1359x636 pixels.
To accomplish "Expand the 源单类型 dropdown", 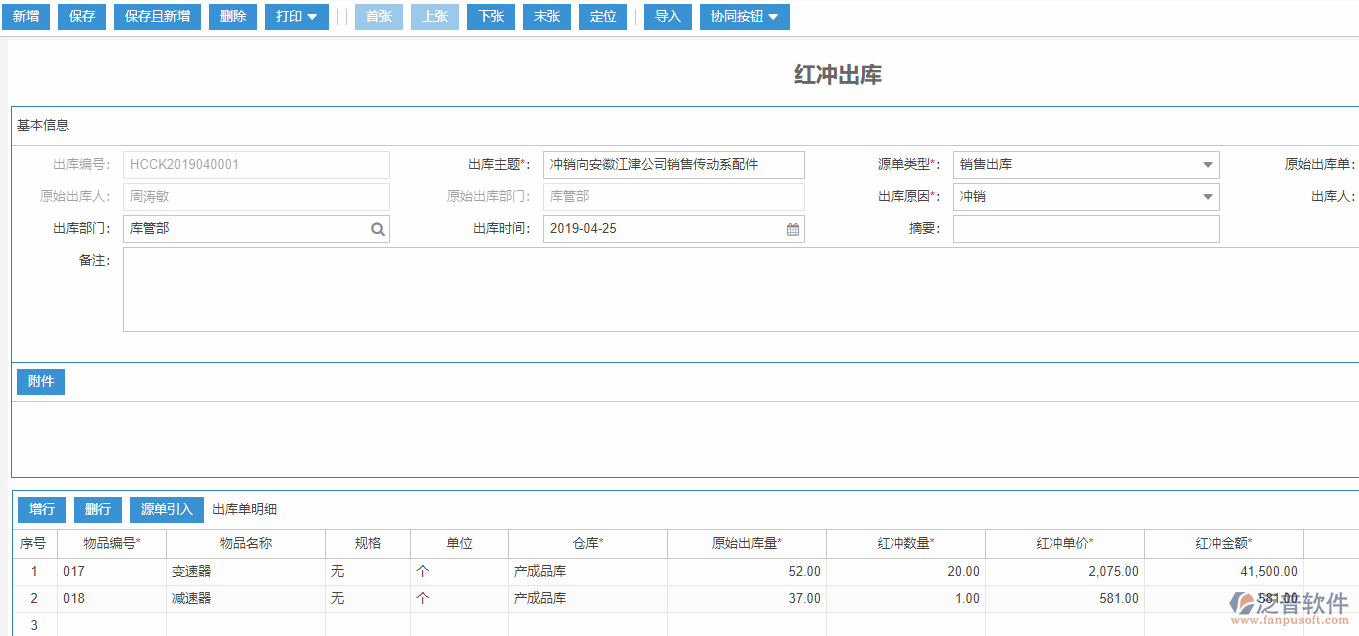I will coord(1207,165).
